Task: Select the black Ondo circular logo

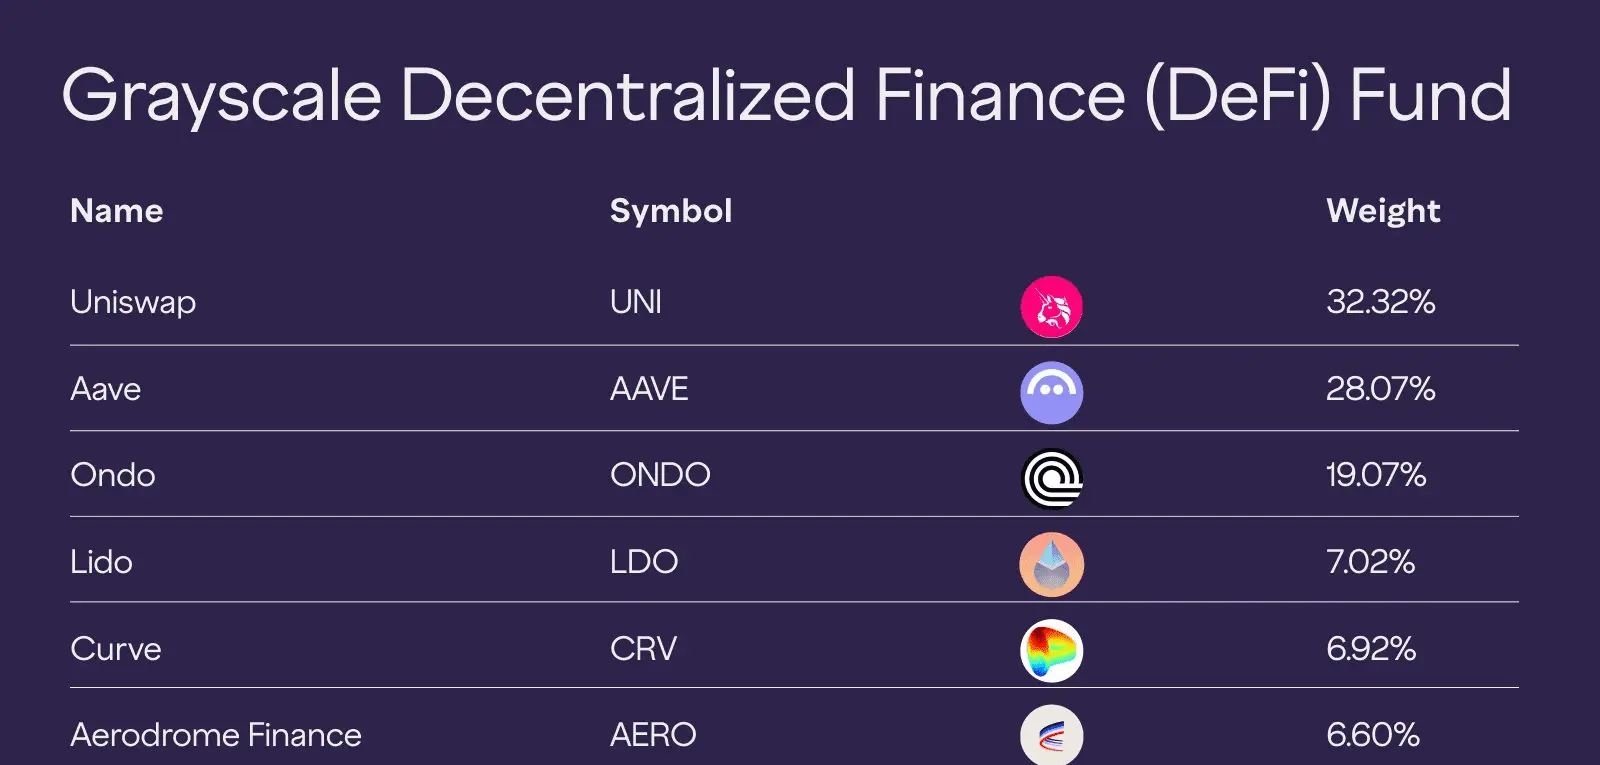Action: tap(1051, 478)
